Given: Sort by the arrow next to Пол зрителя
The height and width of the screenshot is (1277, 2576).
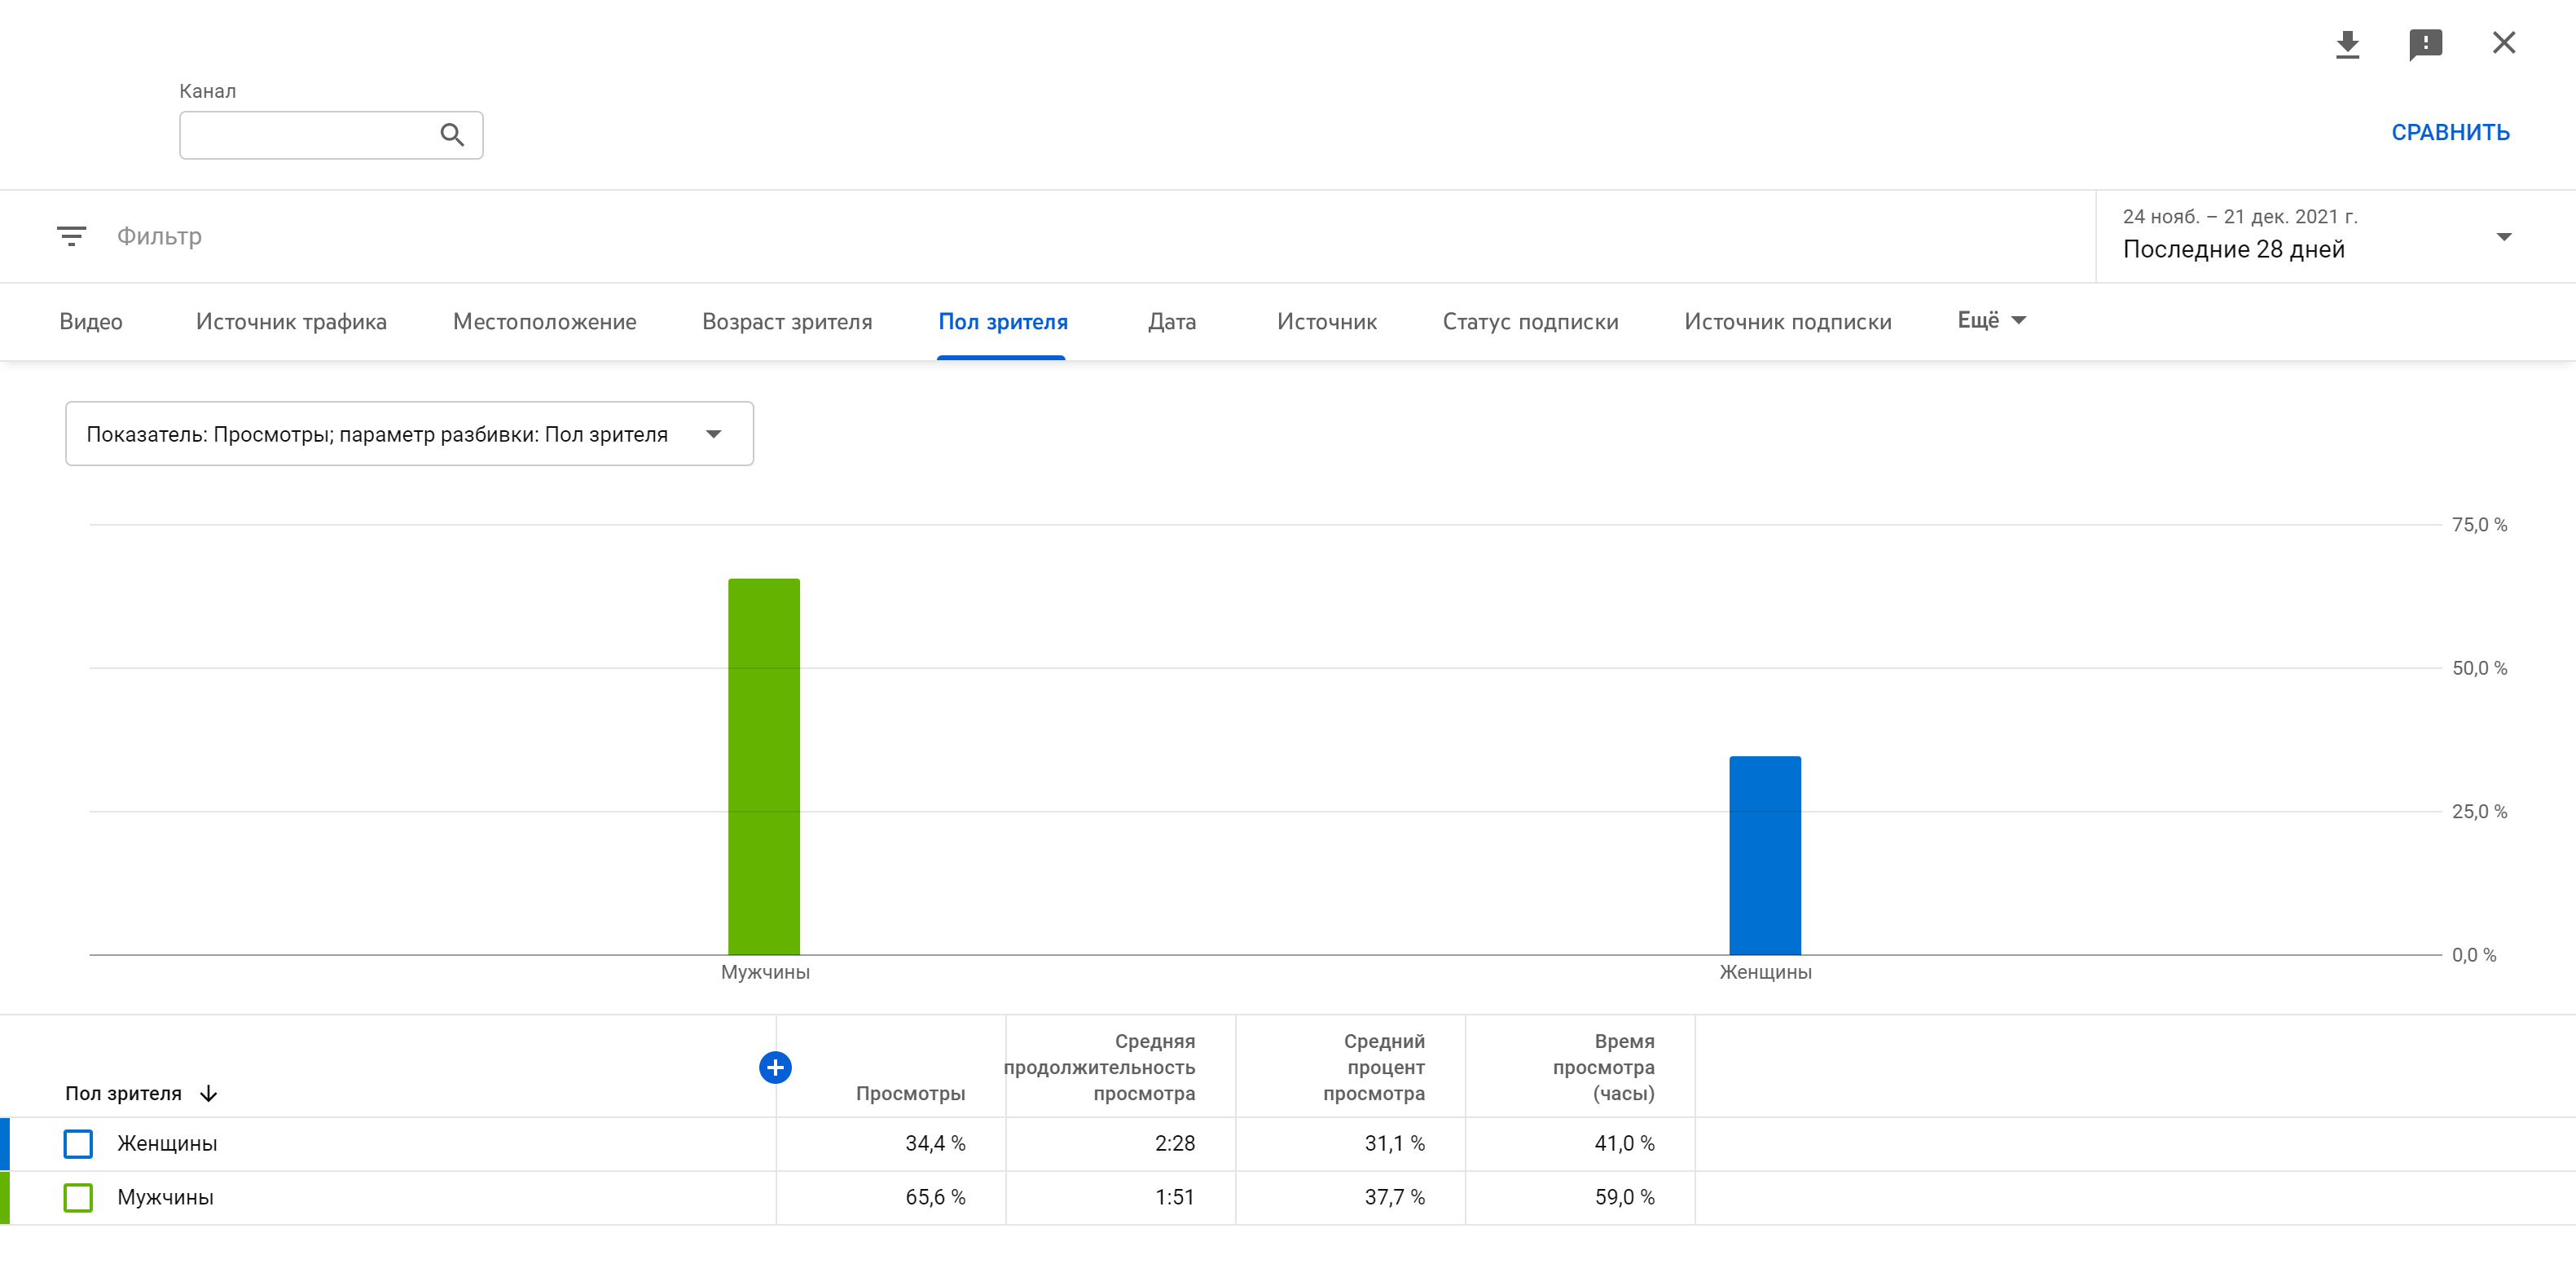Looking at the screenshot, I should pos(208,1093).
